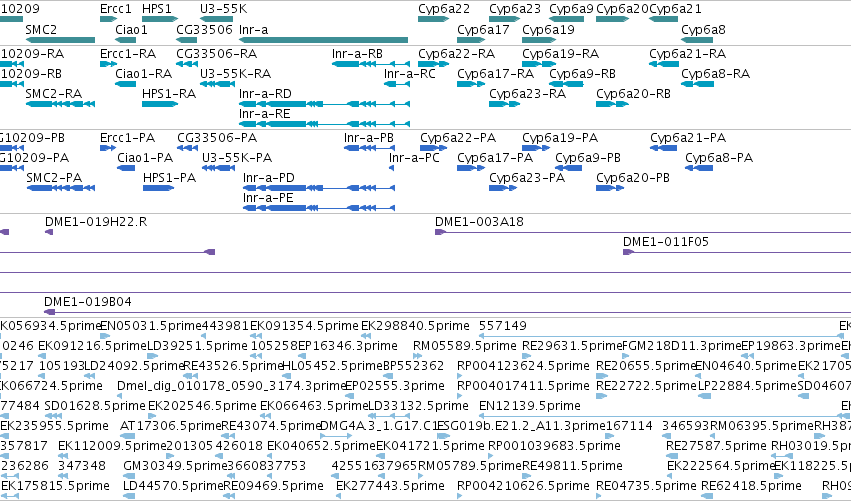851x501 pixels.
Task: Click BAC clone DME1-019B04 label
Action: point(88,301)
